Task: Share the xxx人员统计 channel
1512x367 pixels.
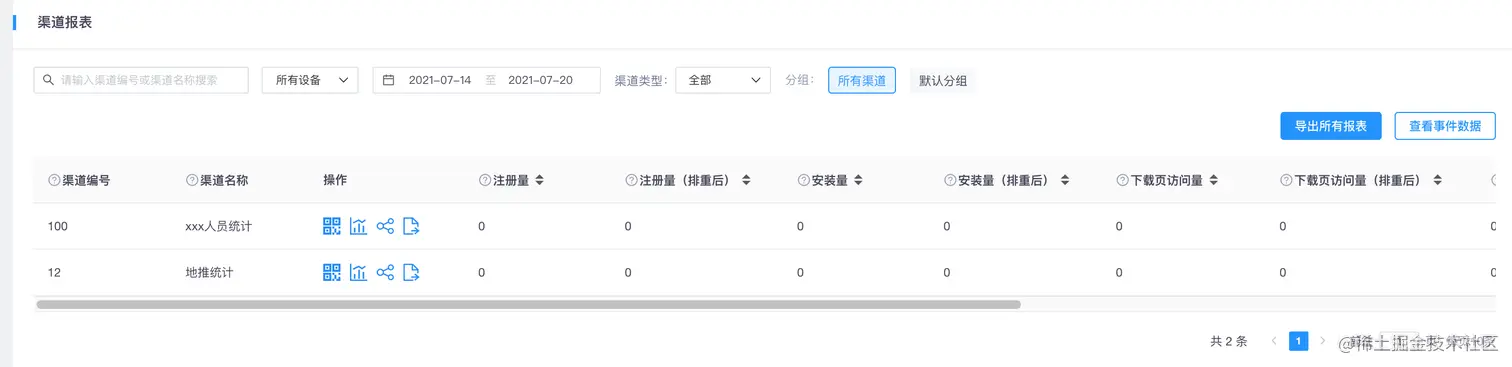Action: tap(385, 226)
